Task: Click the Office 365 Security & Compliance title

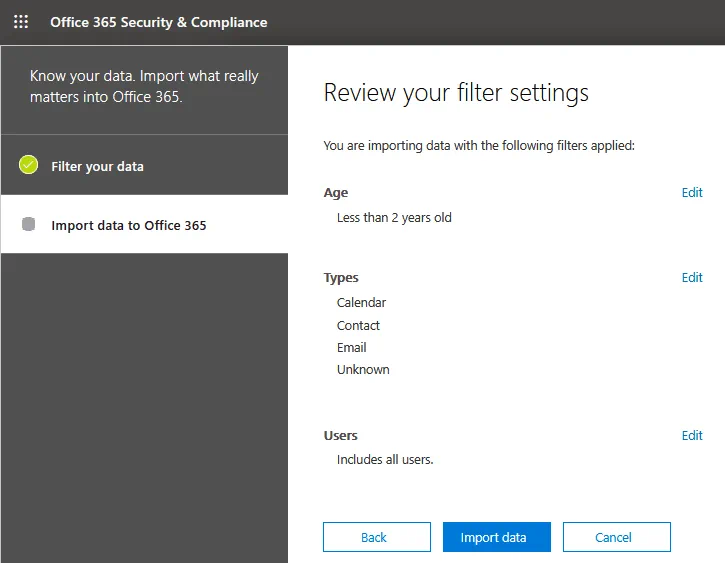Action: pyautogui.click(x=159, y=21)
